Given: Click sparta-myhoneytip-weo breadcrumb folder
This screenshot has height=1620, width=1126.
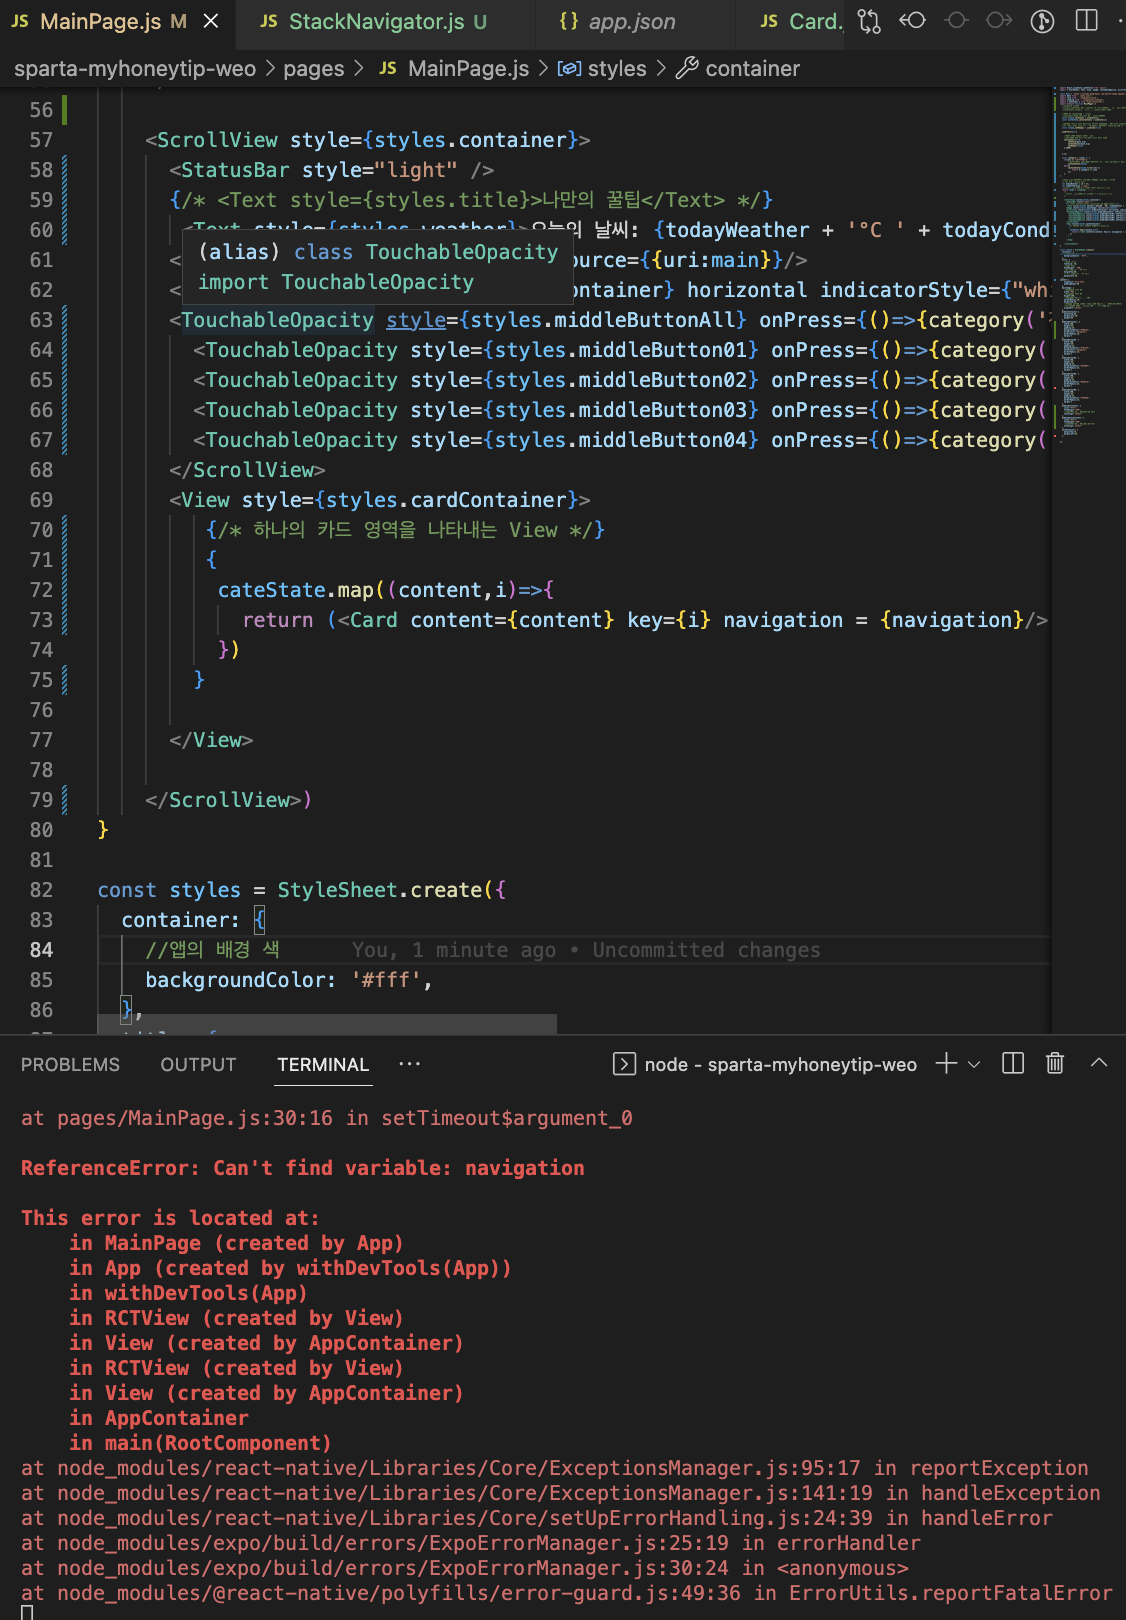Looking at the screenshot, I should (135, 68).
